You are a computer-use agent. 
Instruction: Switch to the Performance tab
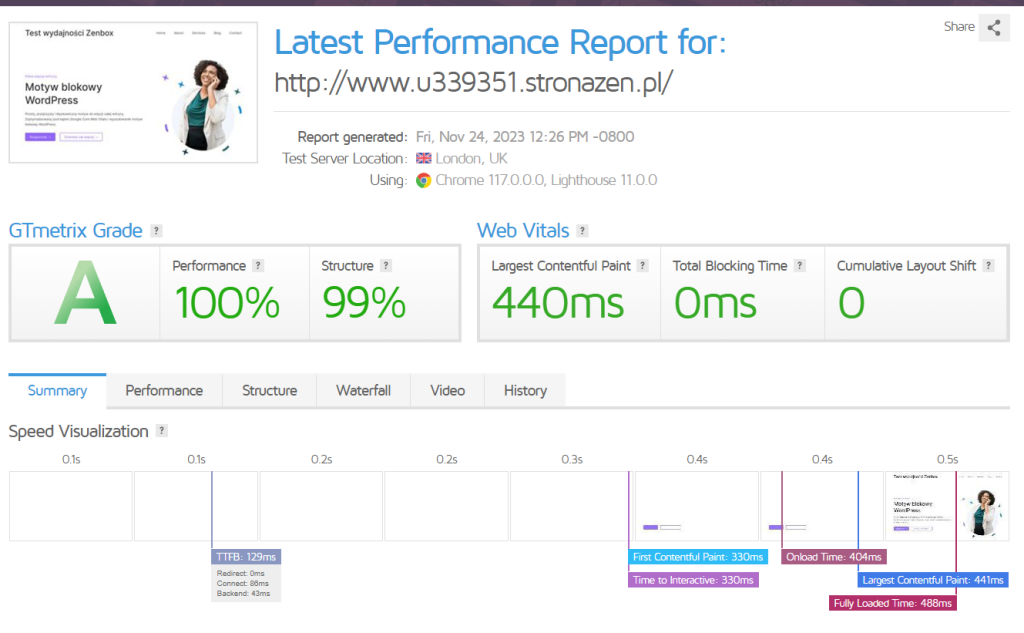point(164,391)
